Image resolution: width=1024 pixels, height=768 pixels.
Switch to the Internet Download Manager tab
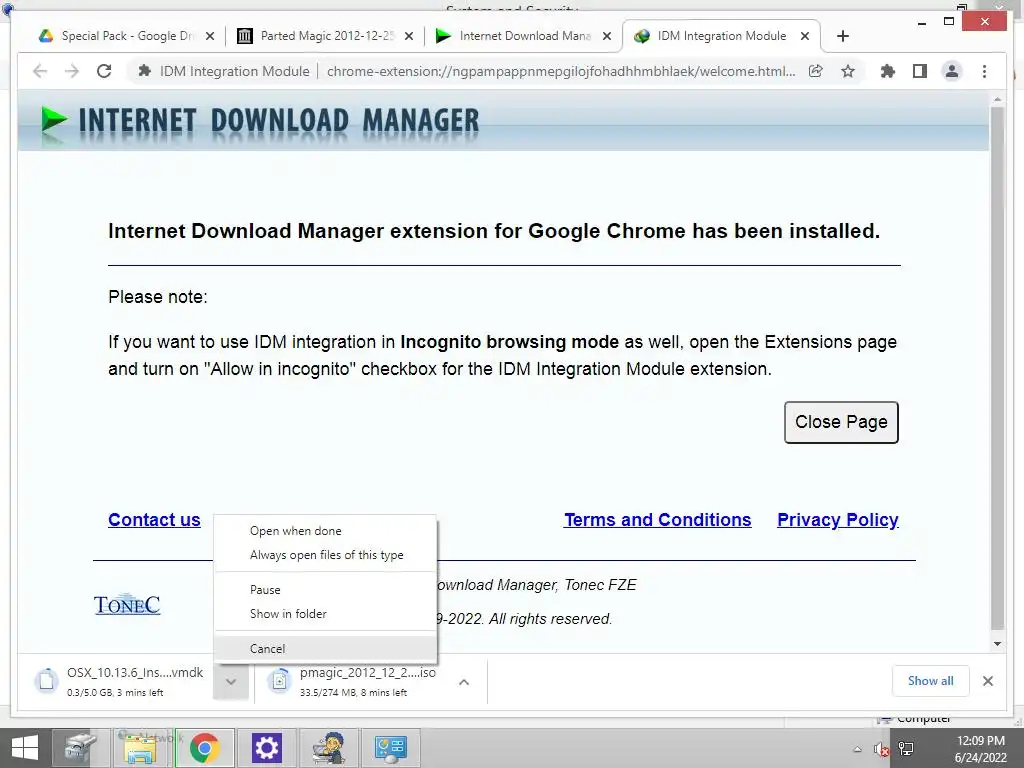pyautogui.click(x=523, y=36)
